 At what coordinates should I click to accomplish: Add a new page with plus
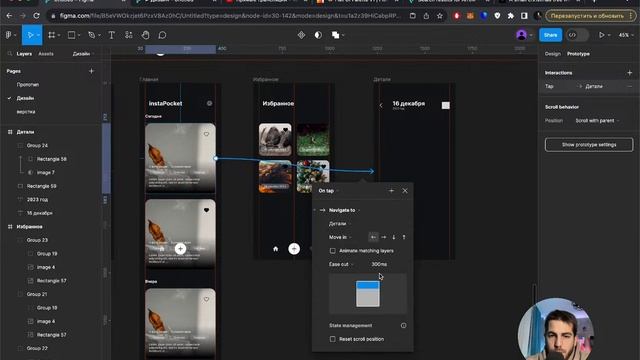(x=91, y=71)
